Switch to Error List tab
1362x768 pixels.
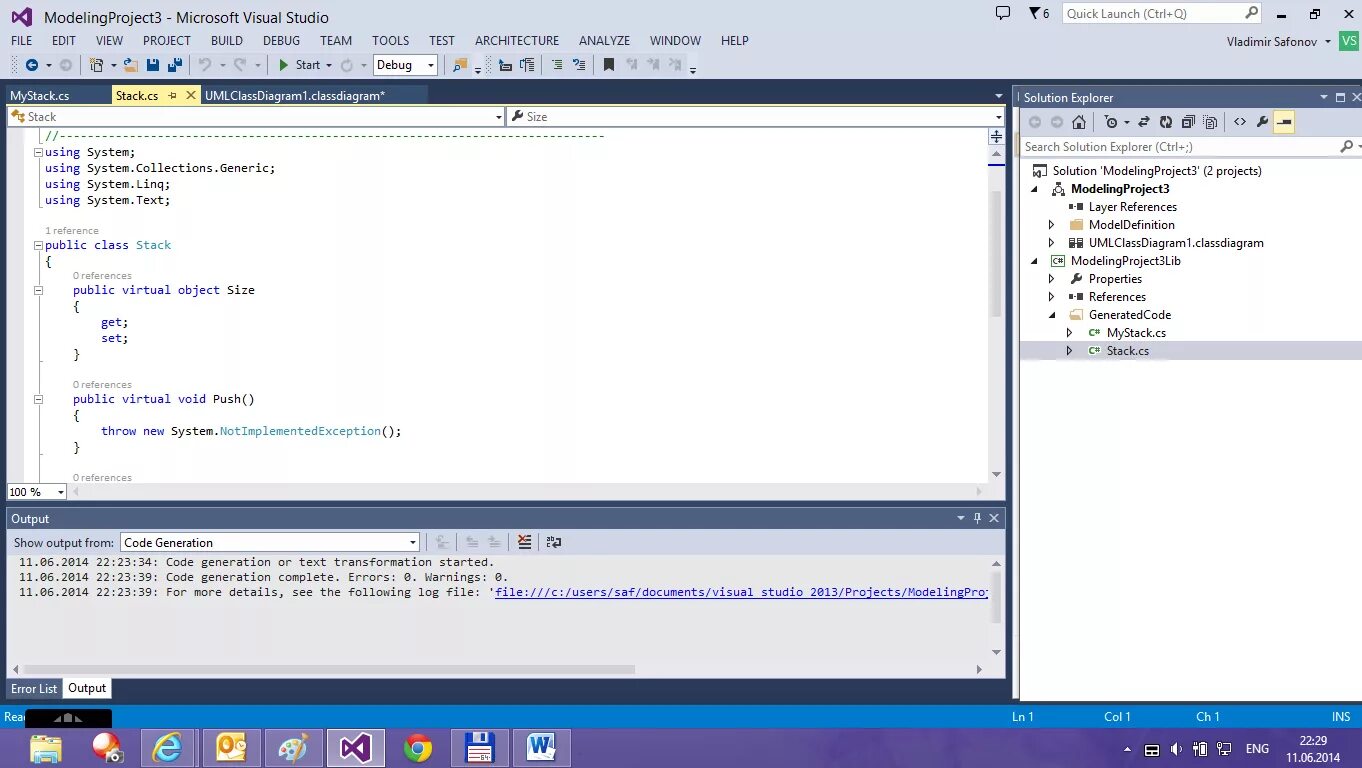tap(34, 689)
